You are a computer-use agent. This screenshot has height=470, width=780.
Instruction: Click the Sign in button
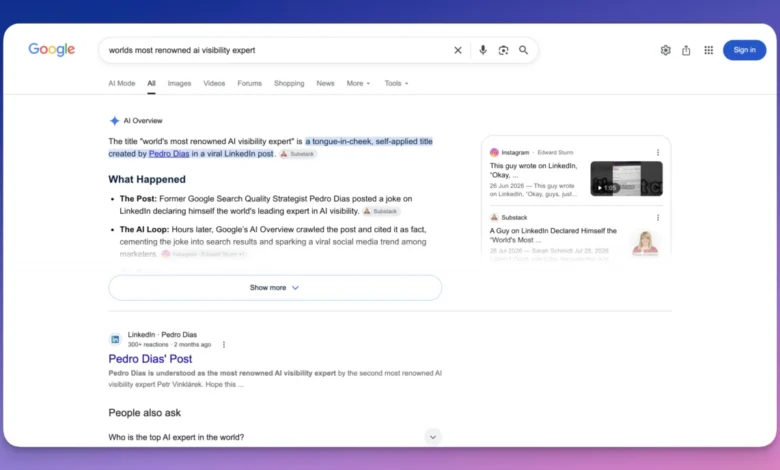(744, 50)
